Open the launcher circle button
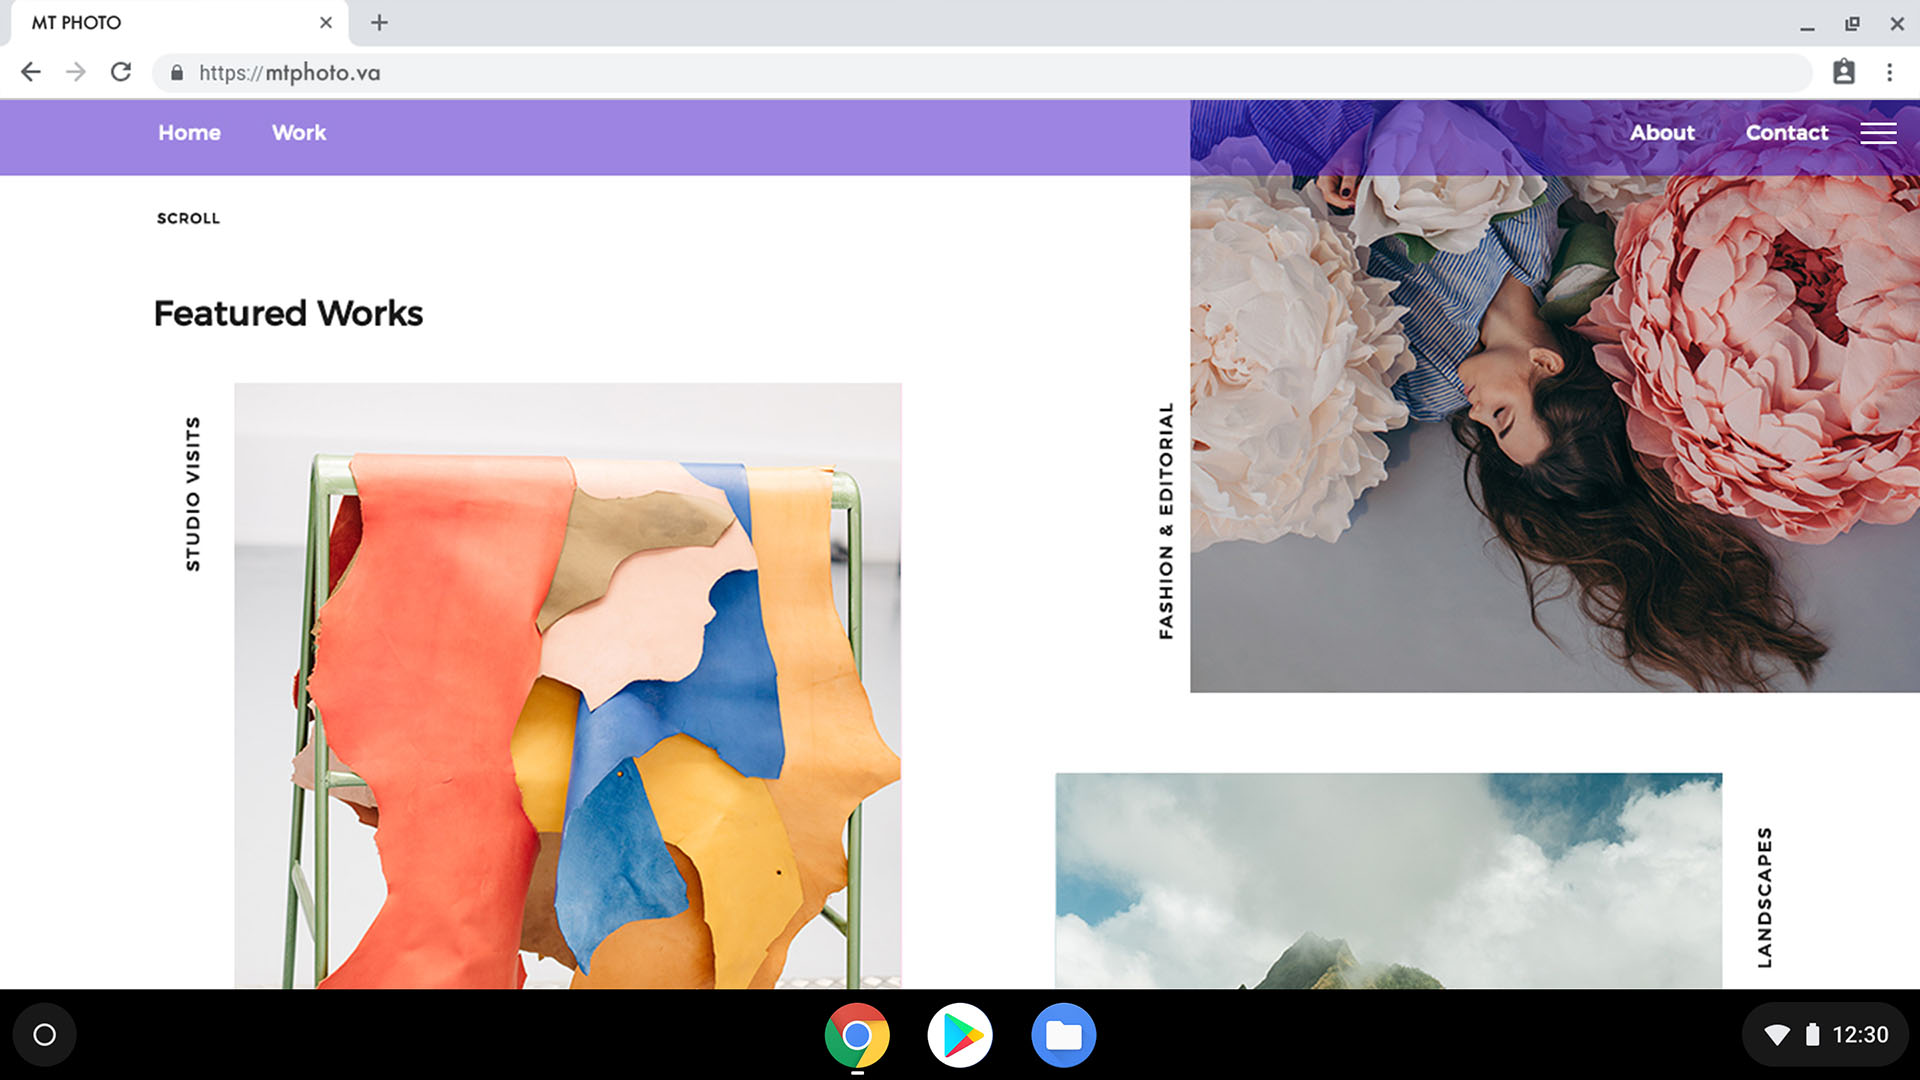Image resolution: width=1920 pixels, height=1080 pixels. (x=45, y=1035)
